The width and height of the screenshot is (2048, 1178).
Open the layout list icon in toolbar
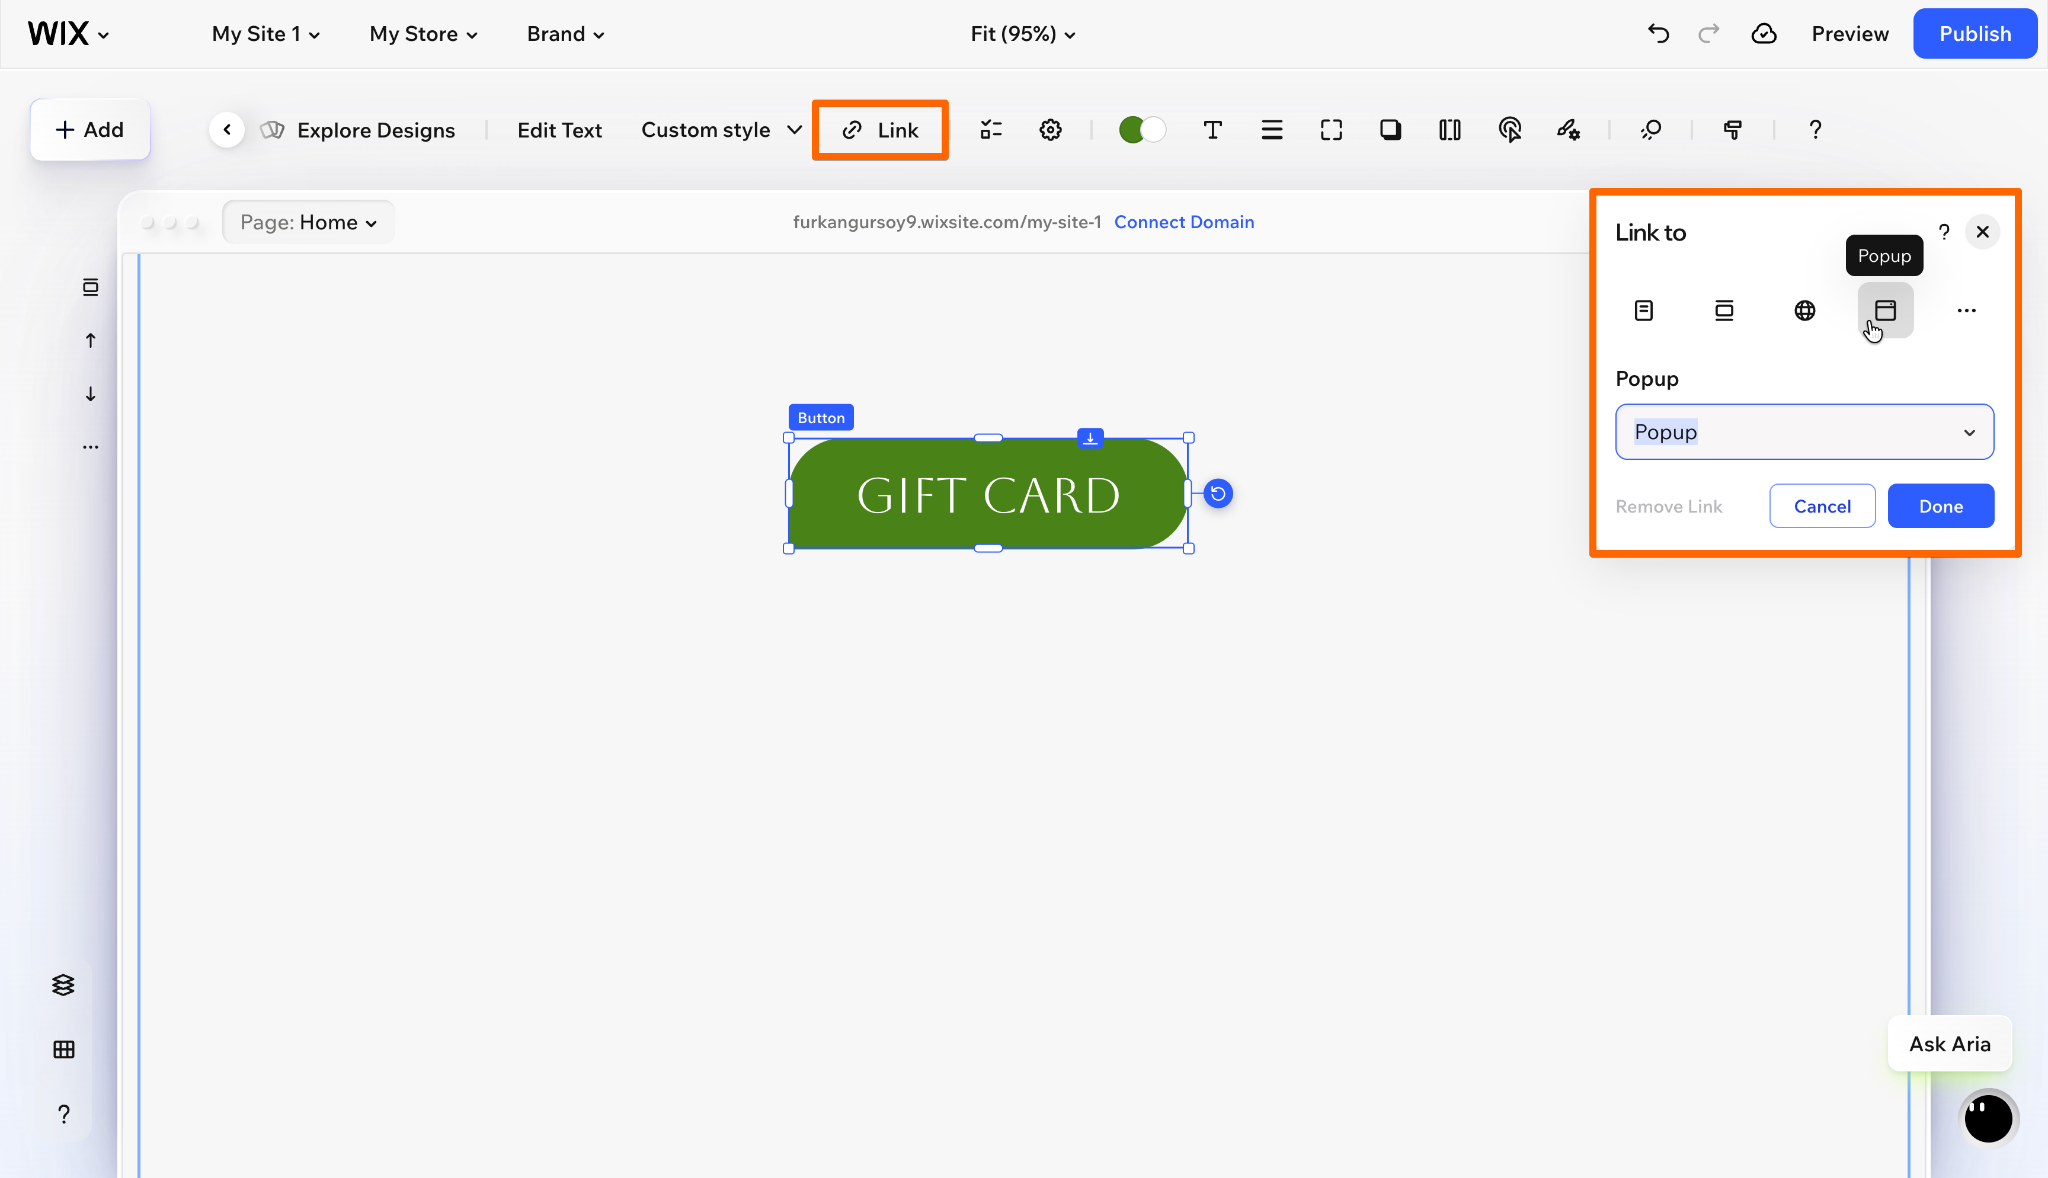[991, 130]
